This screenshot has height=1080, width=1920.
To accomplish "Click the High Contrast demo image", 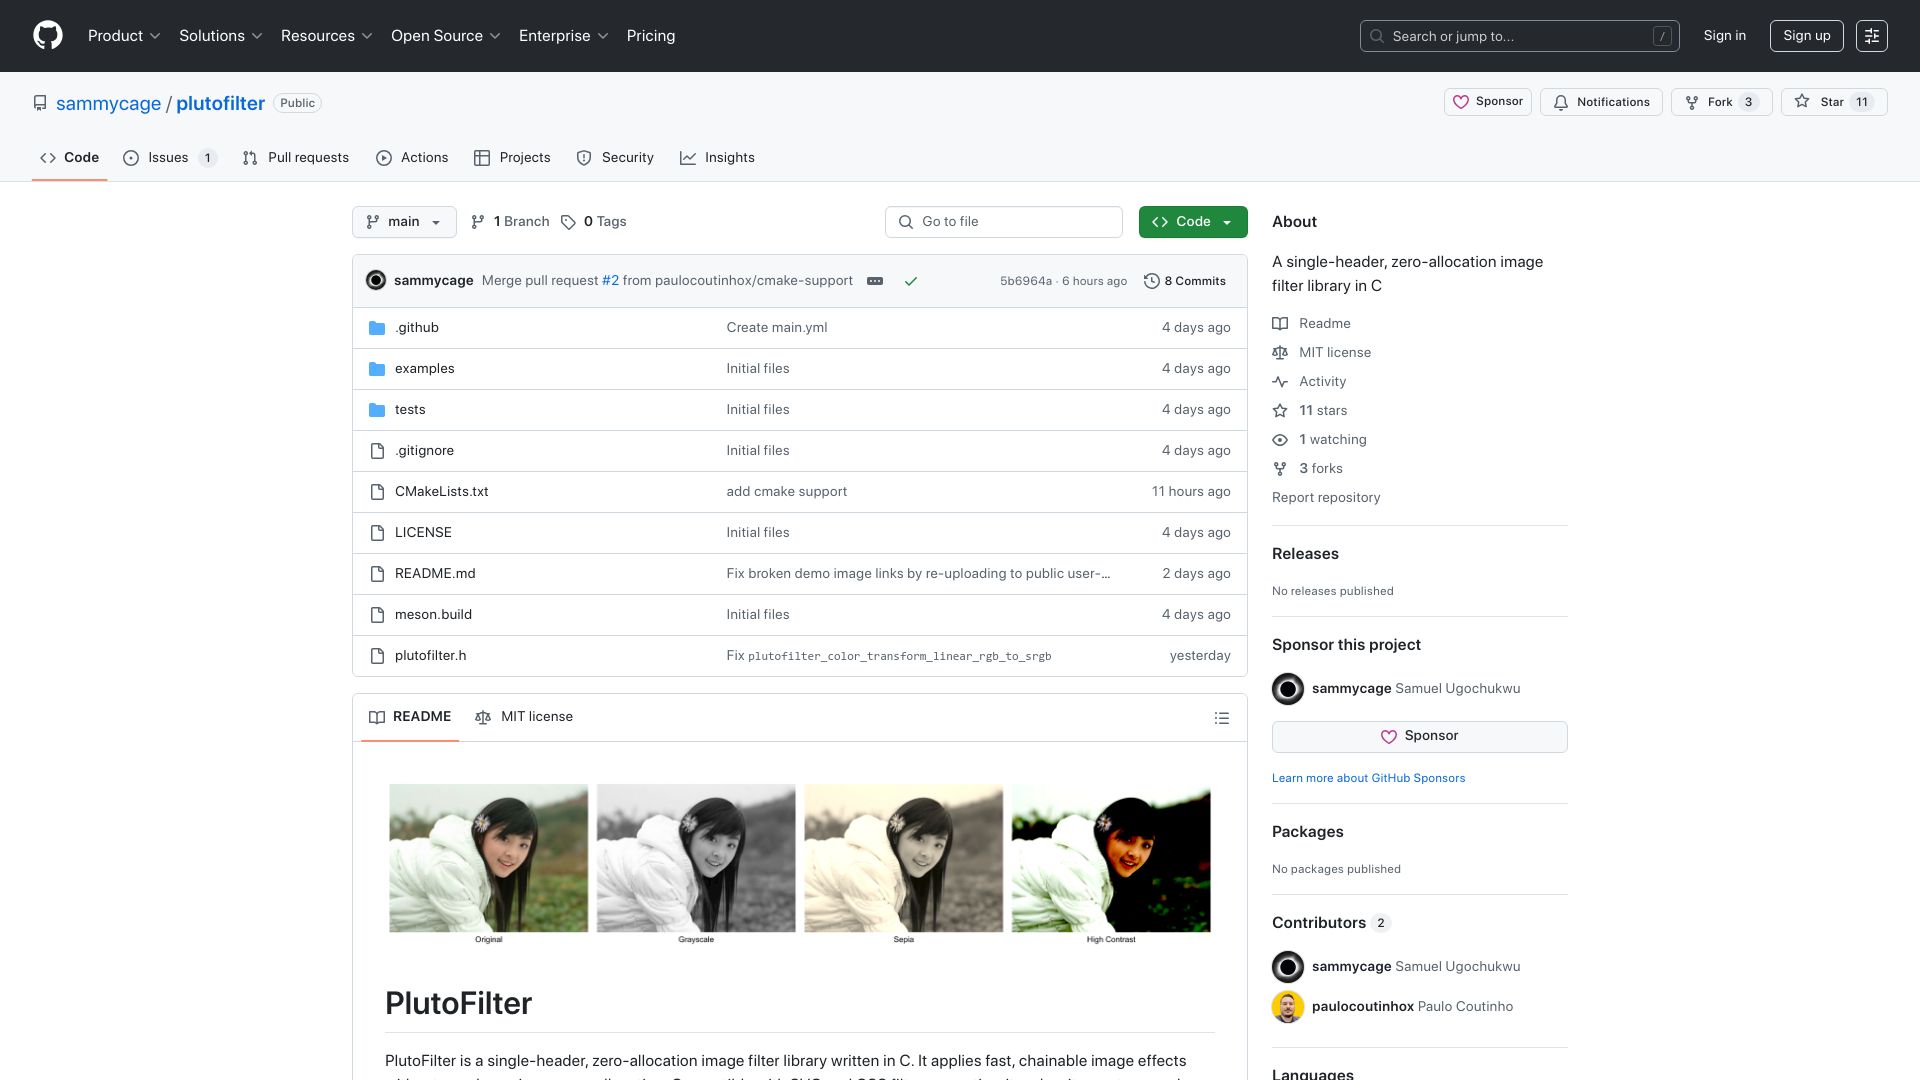I will point(1110,860).
